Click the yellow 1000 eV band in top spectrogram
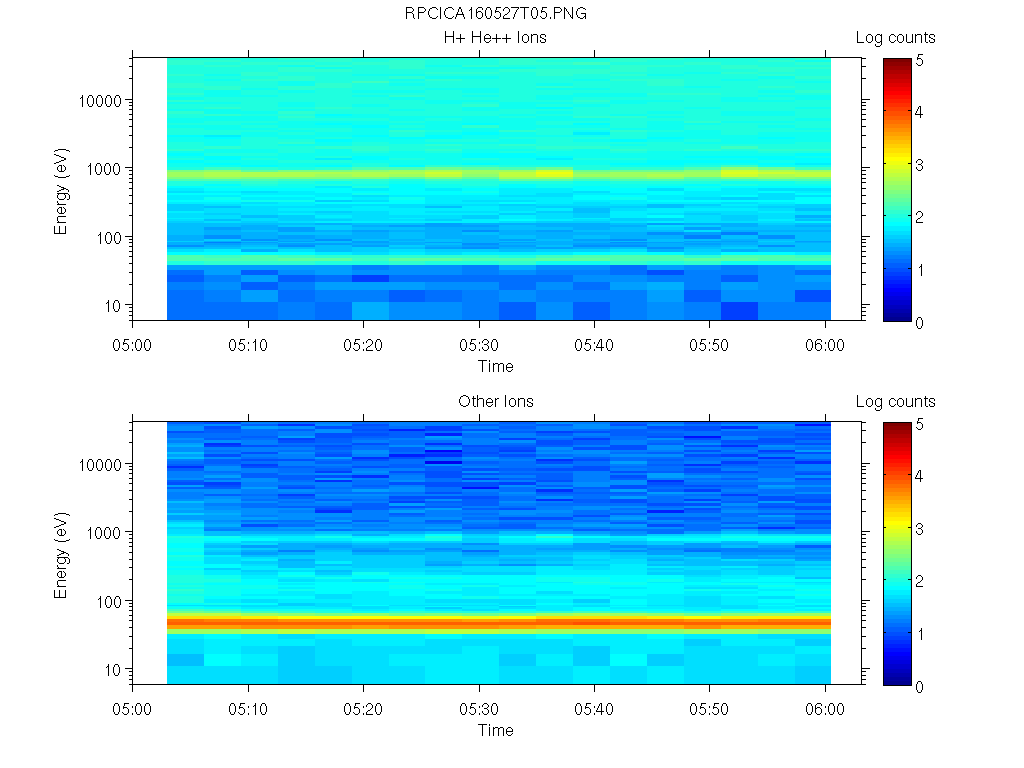Screen dimensions: 1024x768 (x=499, y=174)
